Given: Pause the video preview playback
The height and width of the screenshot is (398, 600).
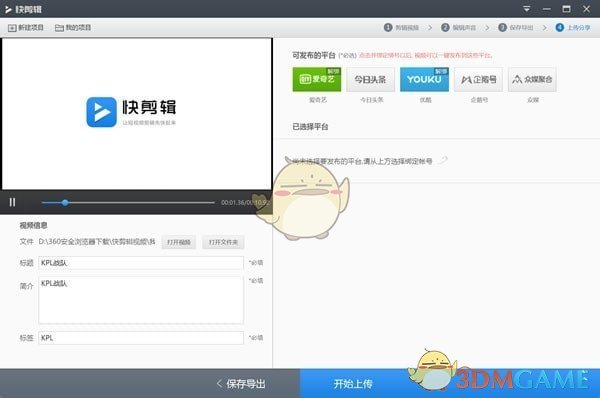Looking at the screenshot, I should [12, 202].
